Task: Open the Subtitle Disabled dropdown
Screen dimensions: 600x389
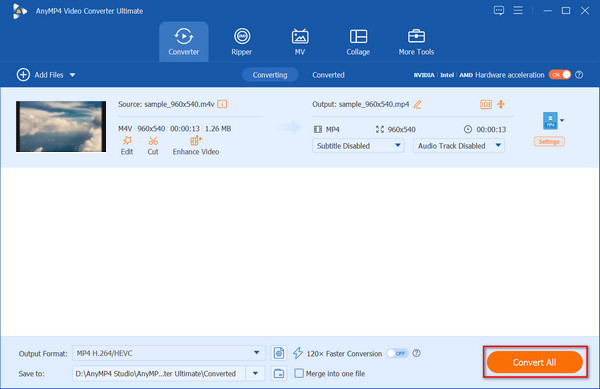Action: coord(358,146)
